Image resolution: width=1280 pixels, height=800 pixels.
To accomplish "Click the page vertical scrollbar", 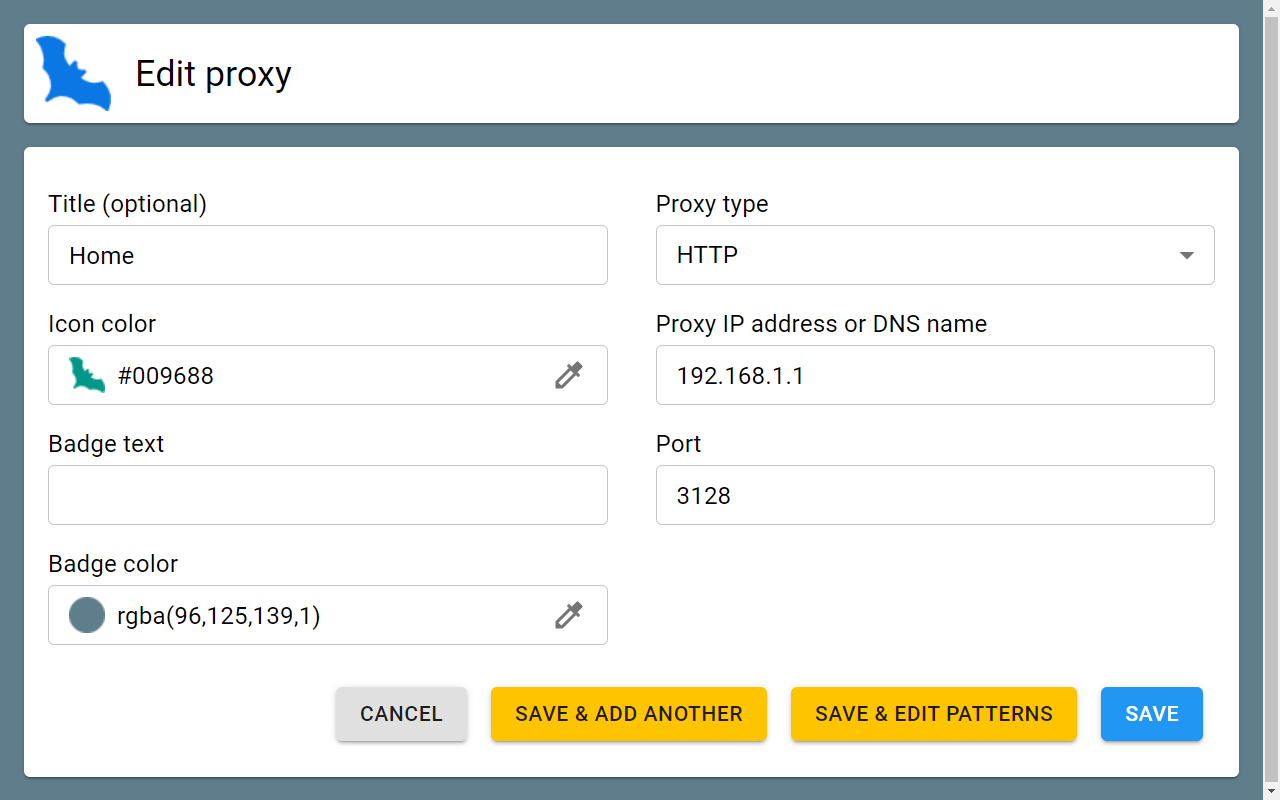I will coord(1272,400).
